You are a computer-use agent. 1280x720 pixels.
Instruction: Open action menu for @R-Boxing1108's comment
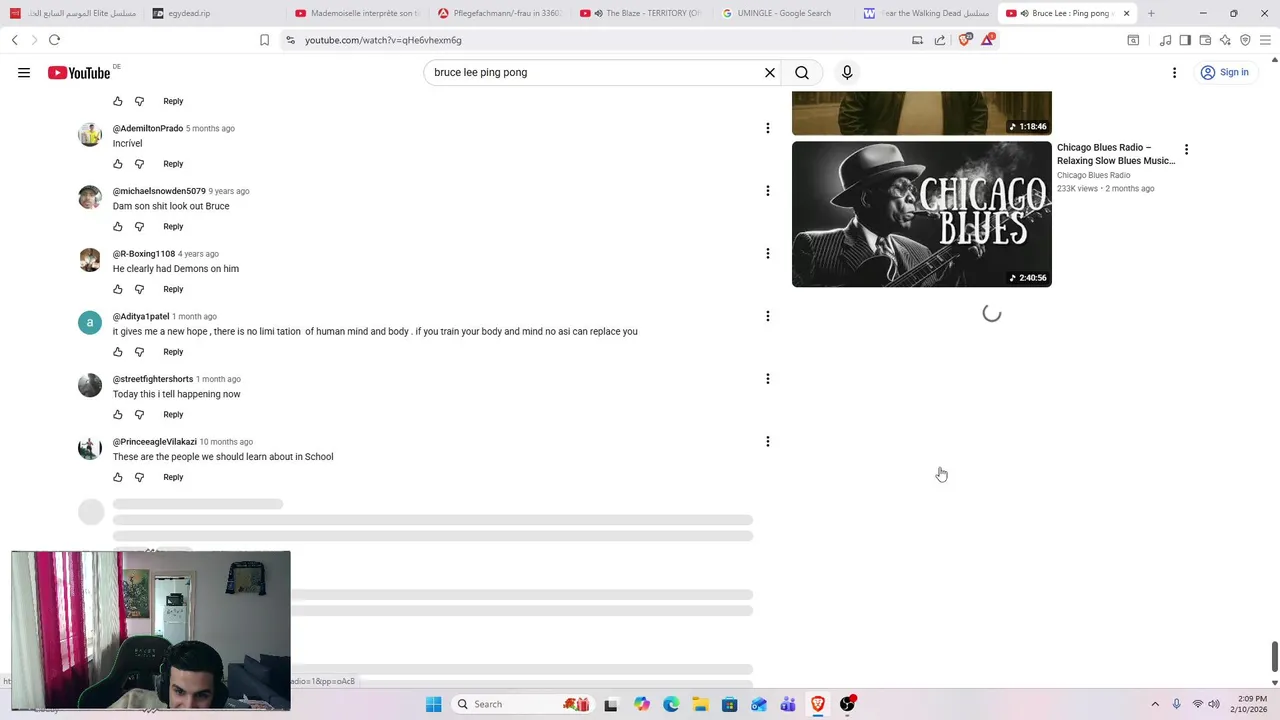point(768,253)
